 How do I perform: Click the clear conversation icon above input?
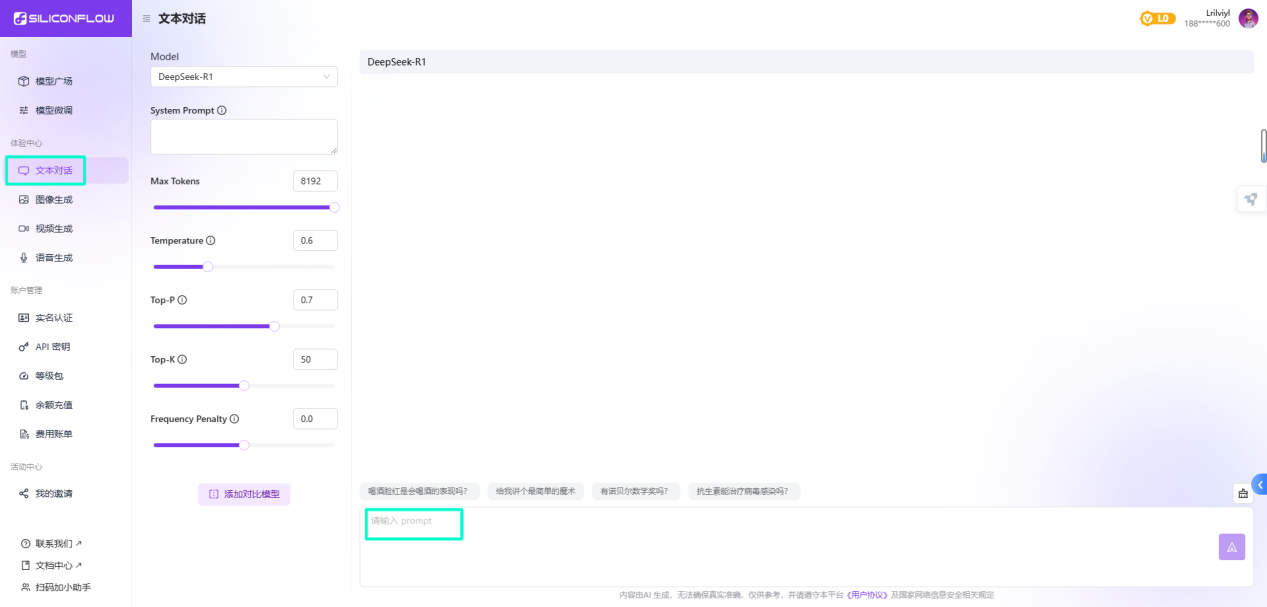tap(1243, 493)
